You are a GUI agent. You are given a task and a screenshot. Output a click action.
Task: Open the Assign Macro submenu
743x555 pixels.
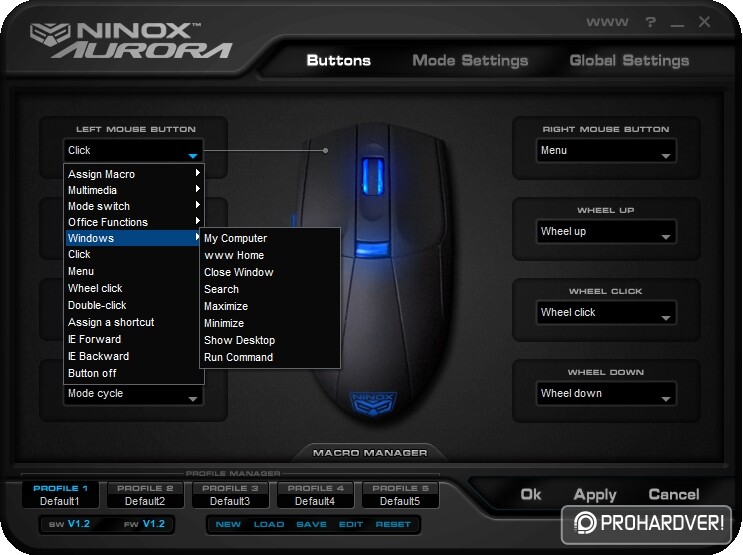[x=134, y=174]
